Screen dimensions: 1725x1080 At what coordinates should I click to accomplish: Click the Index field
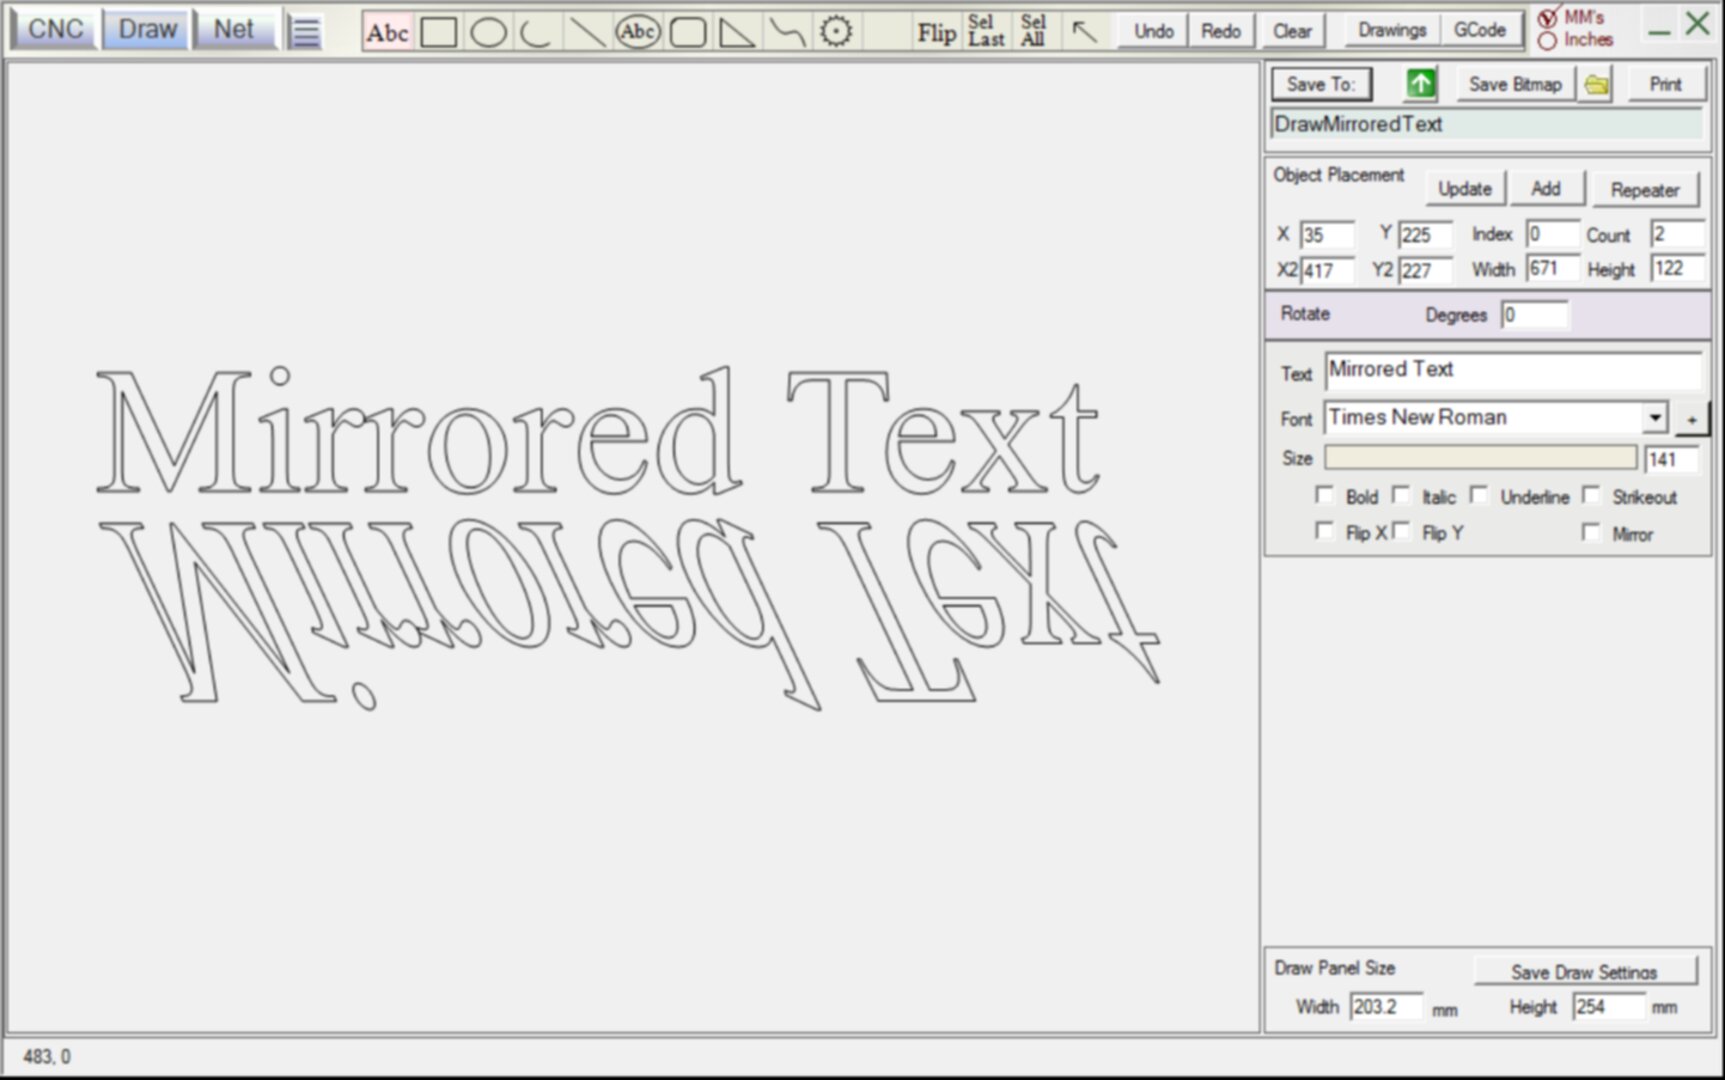(x=1553, y=234)
